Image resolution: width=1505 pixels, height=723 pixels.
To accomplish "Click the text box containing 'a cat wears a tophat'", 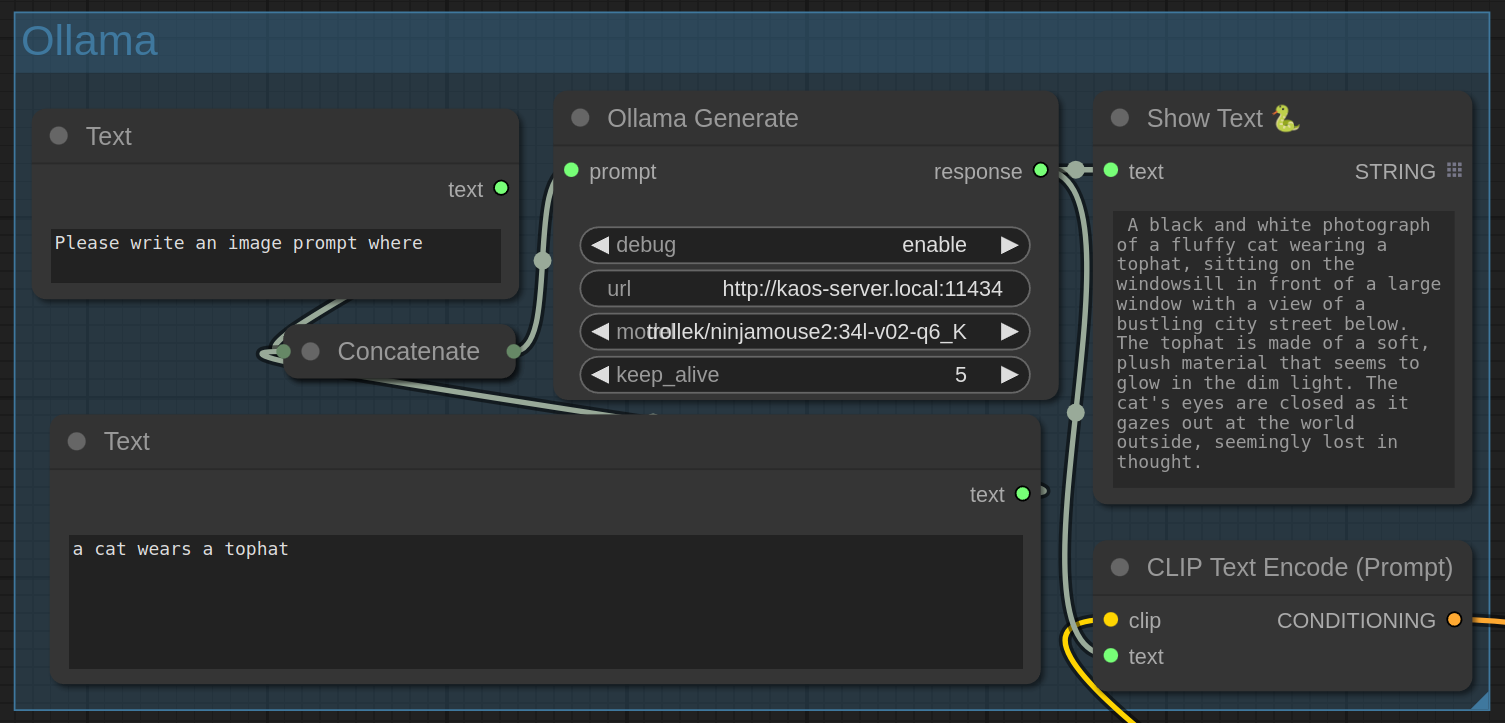I will [545, 601].
